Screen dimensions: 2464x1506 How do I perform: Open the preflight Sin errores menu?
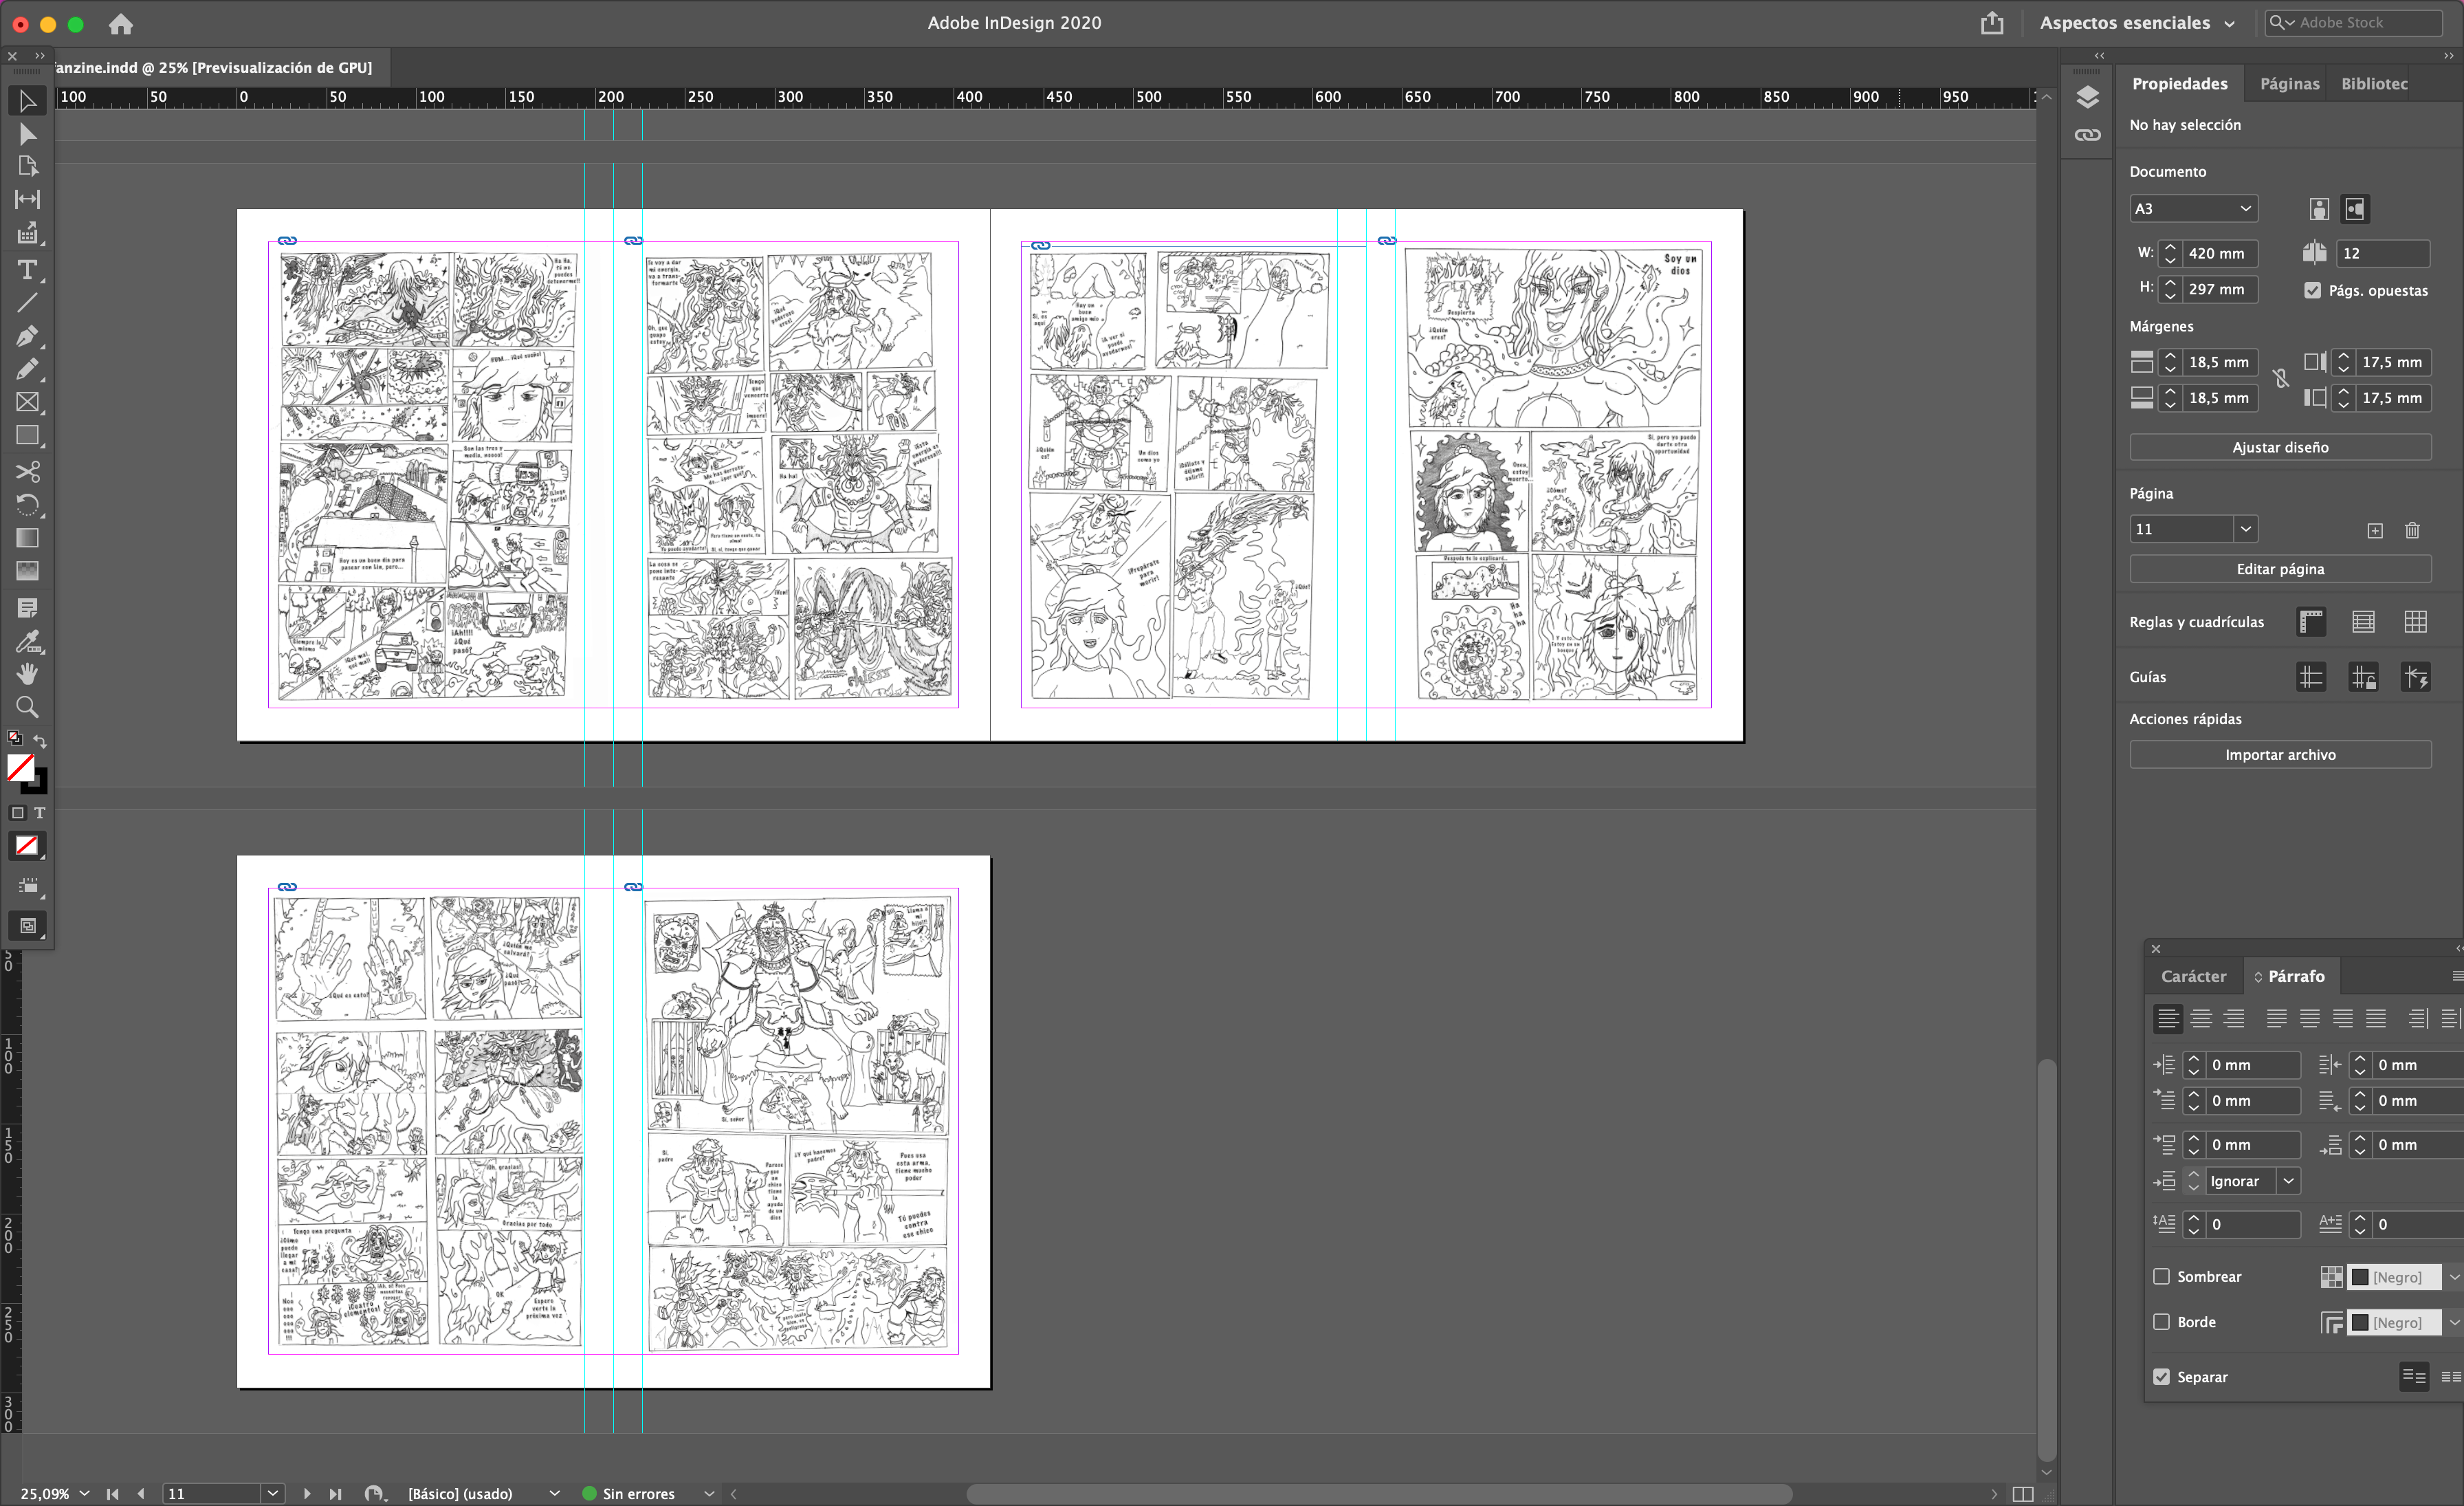pyautogui.click(x=709, y=1493)
